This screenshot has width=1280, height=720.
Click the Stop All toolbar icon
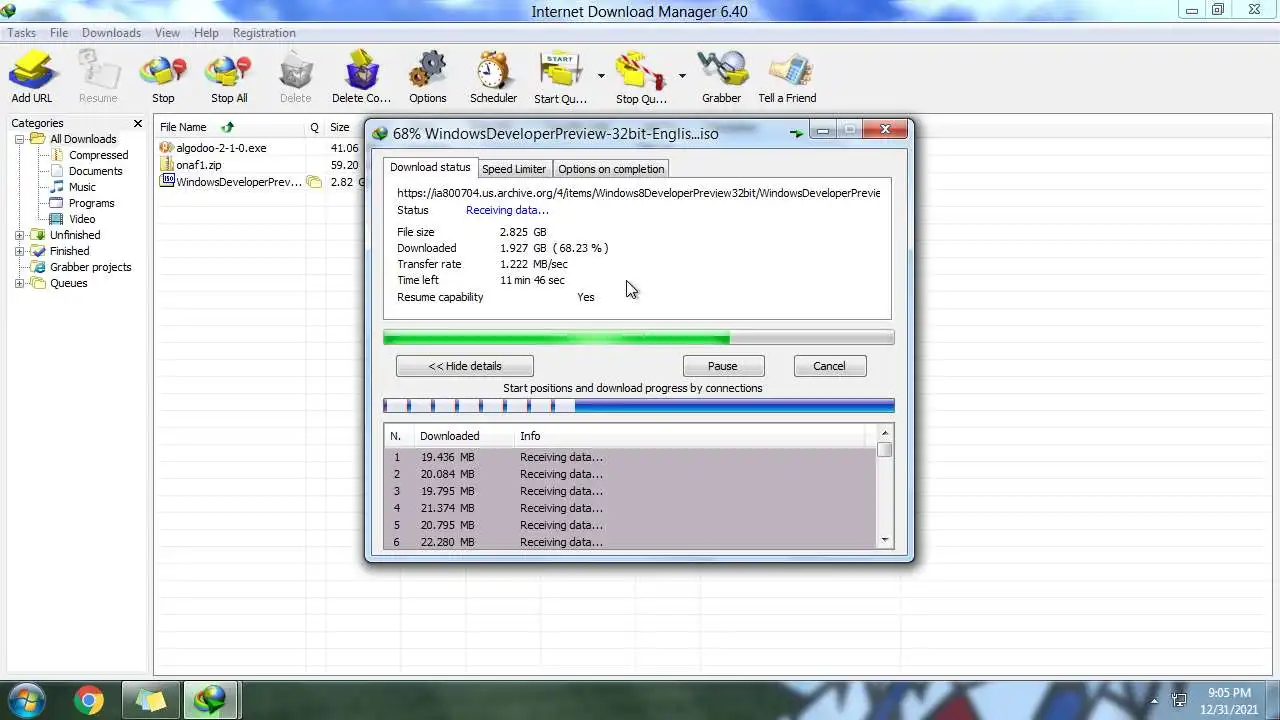[229, 78]
